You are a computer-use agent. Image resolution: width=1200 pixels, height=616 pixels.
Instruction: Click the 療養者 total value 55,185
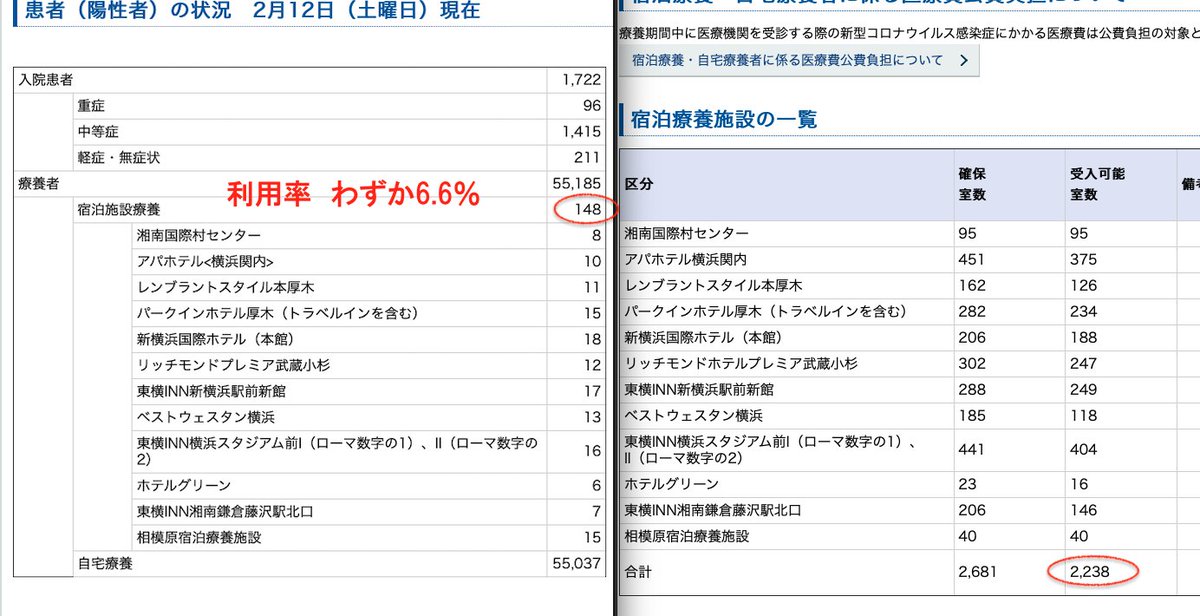[577, 183]
